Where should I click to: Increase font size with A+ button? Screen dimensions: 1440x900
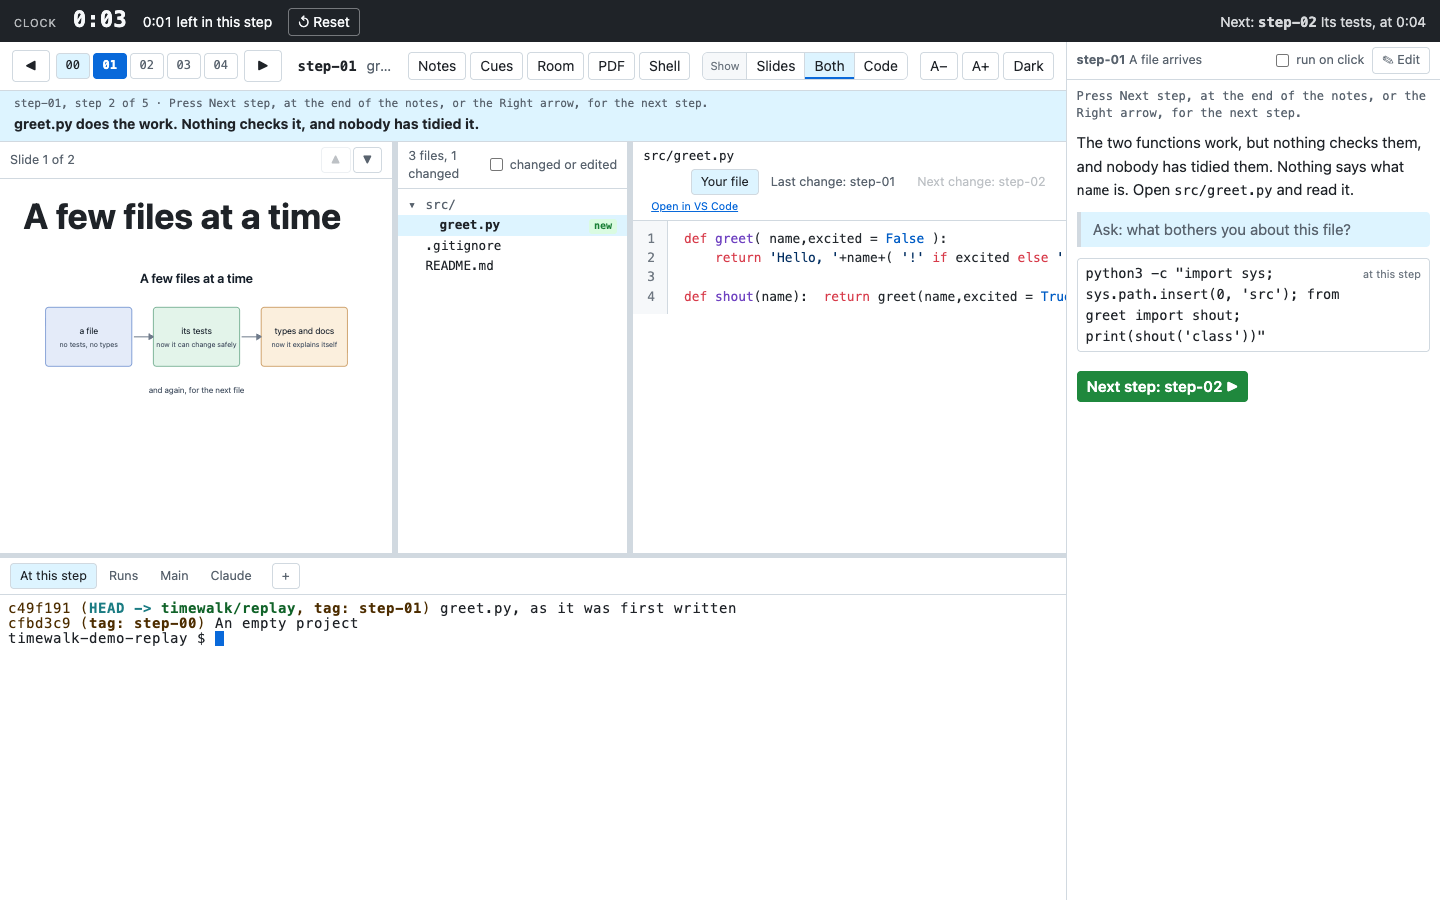(x=981, y=66)
